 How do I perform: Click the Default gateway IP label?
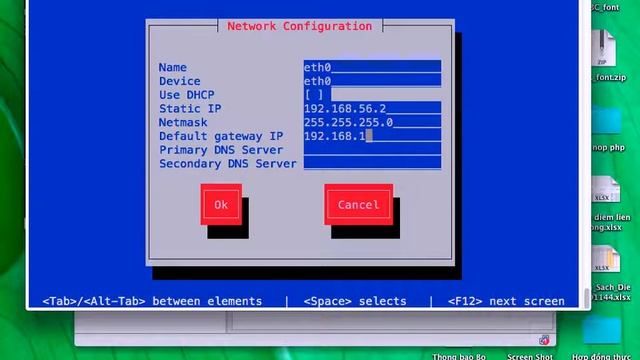(x=221, y=136)
